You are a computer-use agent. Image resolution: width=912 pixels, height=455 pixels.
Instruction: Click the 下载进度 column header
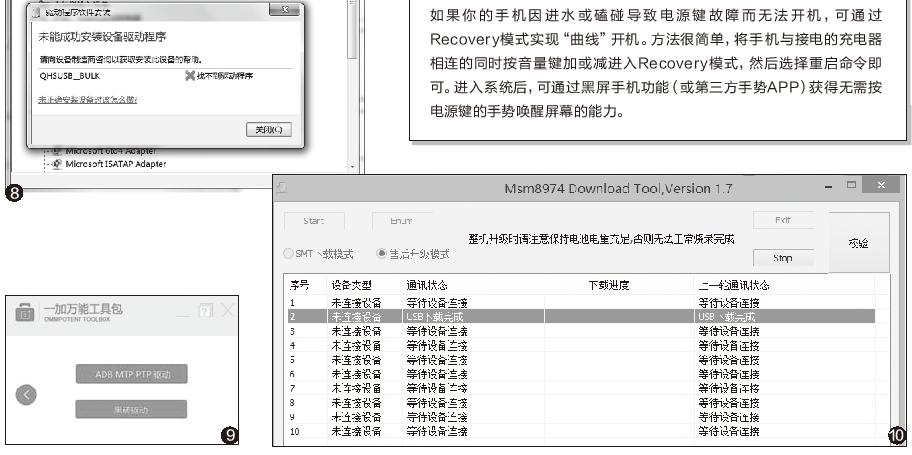608,286
